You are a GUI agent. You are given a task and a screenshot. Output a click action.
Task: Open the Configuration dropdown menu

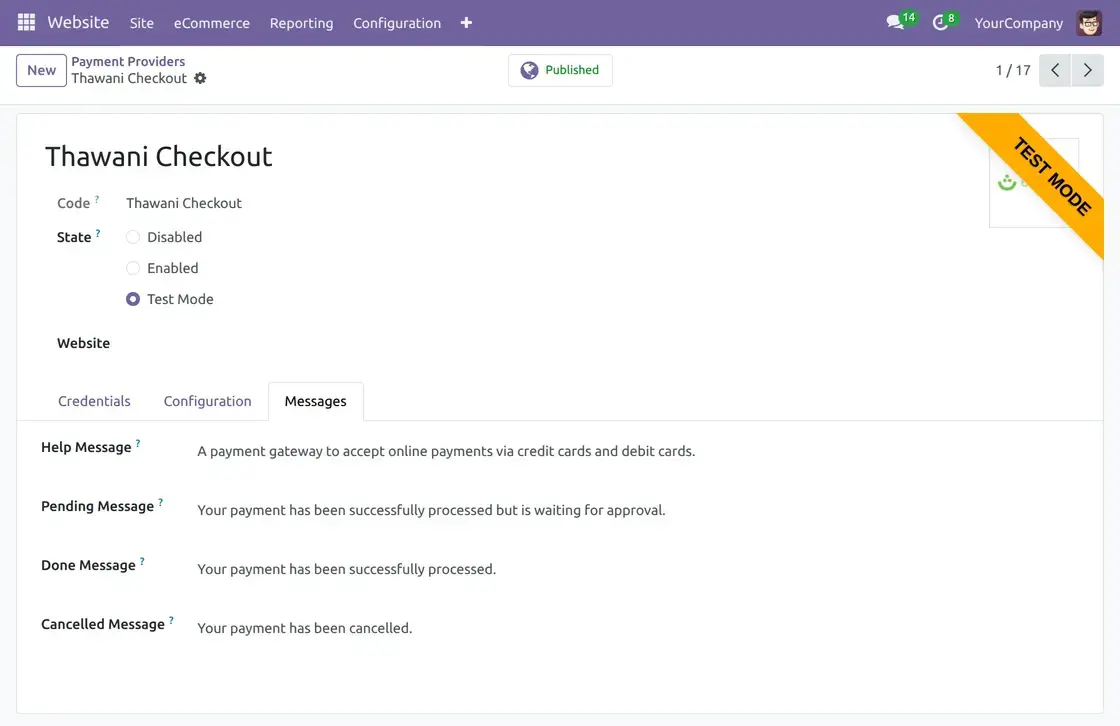tap(397, 23)
